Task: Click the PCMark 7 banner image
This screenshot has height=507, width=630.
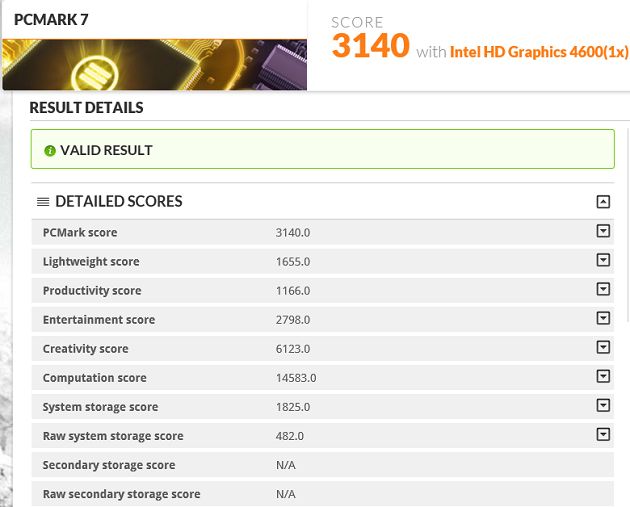Action: 155,64
